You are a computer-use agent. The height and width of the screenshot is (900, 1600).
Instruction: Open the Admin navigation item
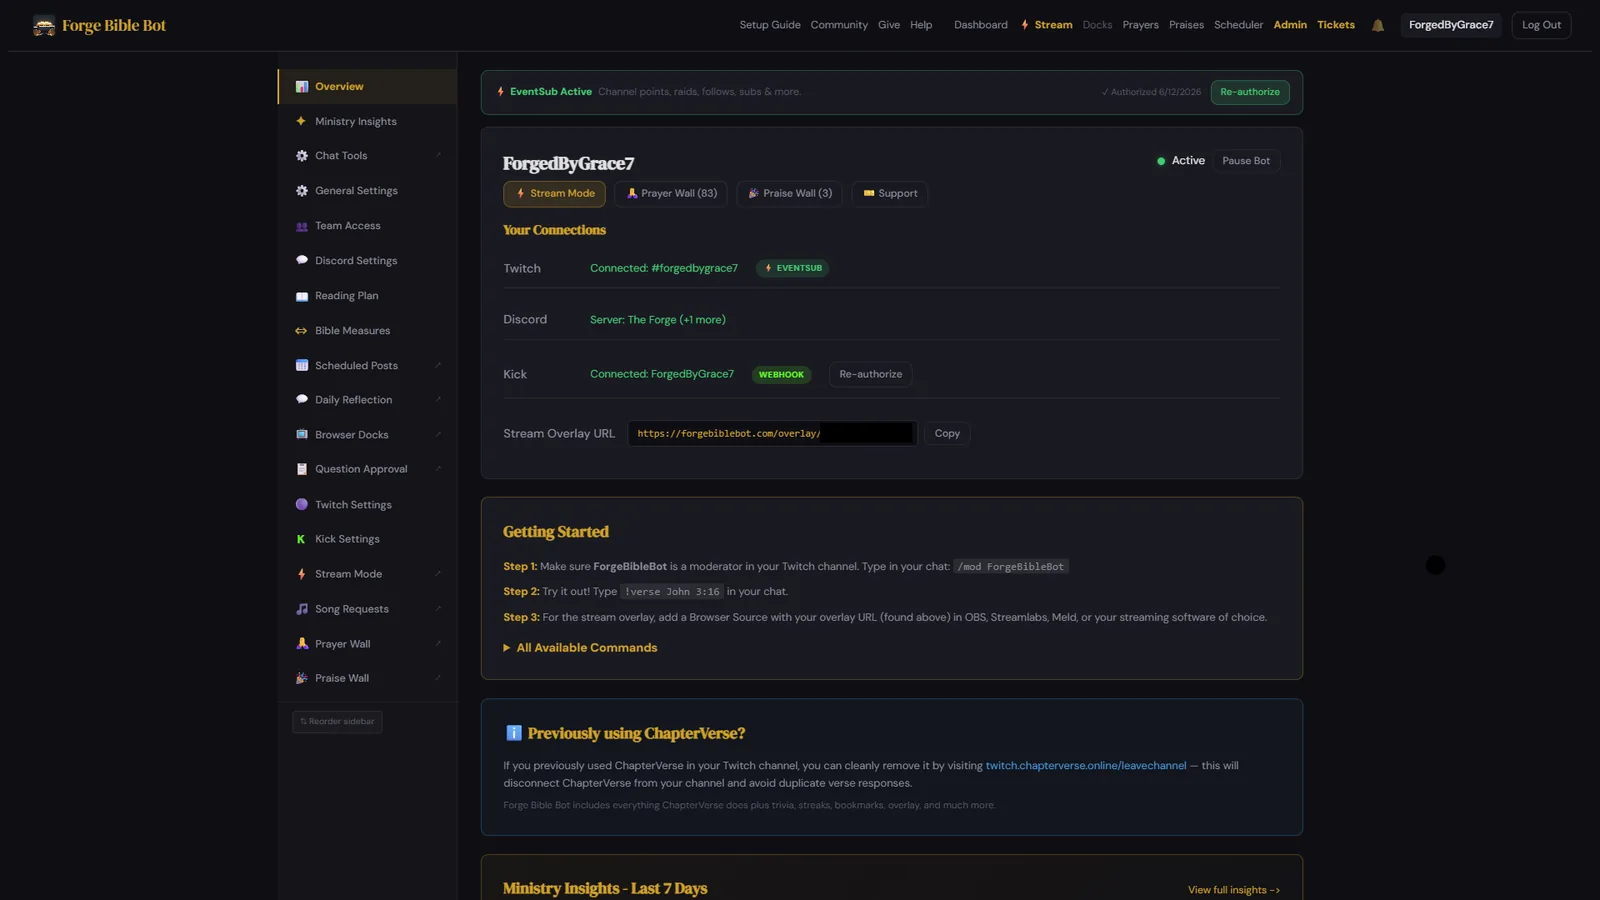[x=1290, y=25]
